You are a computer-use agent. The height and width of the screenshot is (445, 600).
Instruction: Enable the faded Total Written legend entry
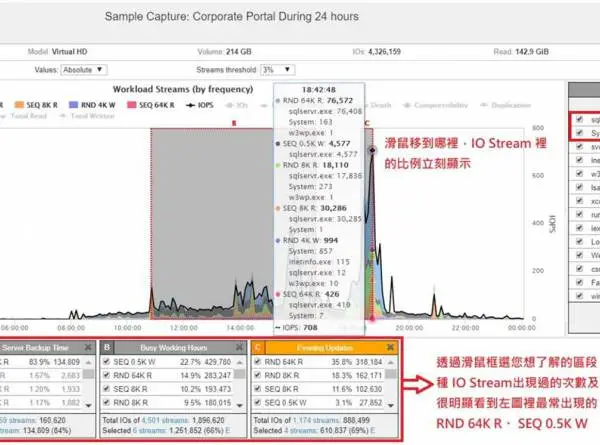tap(87, 116)
